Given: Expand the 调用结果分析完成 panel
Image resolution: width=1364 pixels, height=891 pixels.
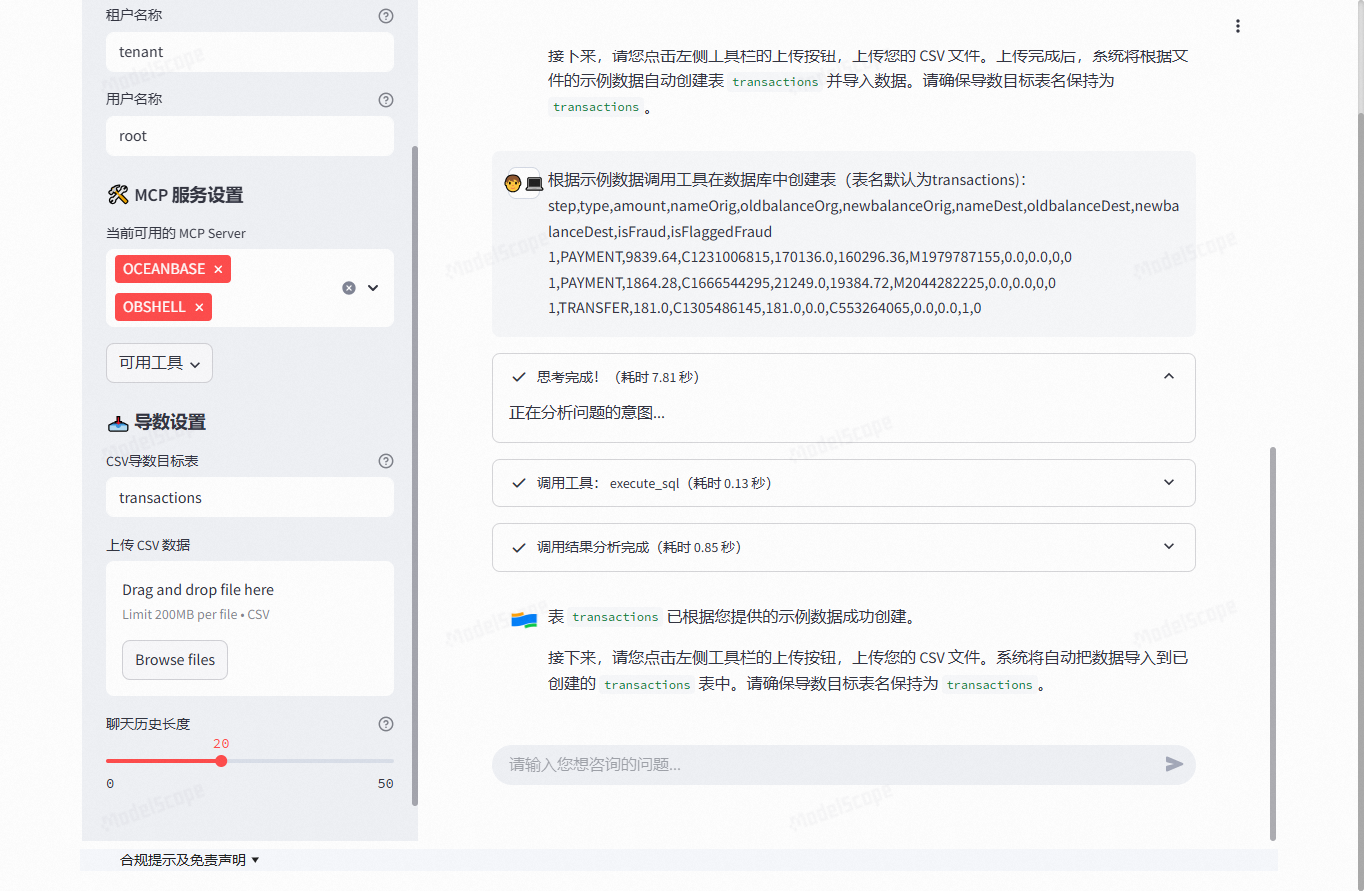Looking at the screenshot, I should pyautogui.click(x=1168, y=547).
